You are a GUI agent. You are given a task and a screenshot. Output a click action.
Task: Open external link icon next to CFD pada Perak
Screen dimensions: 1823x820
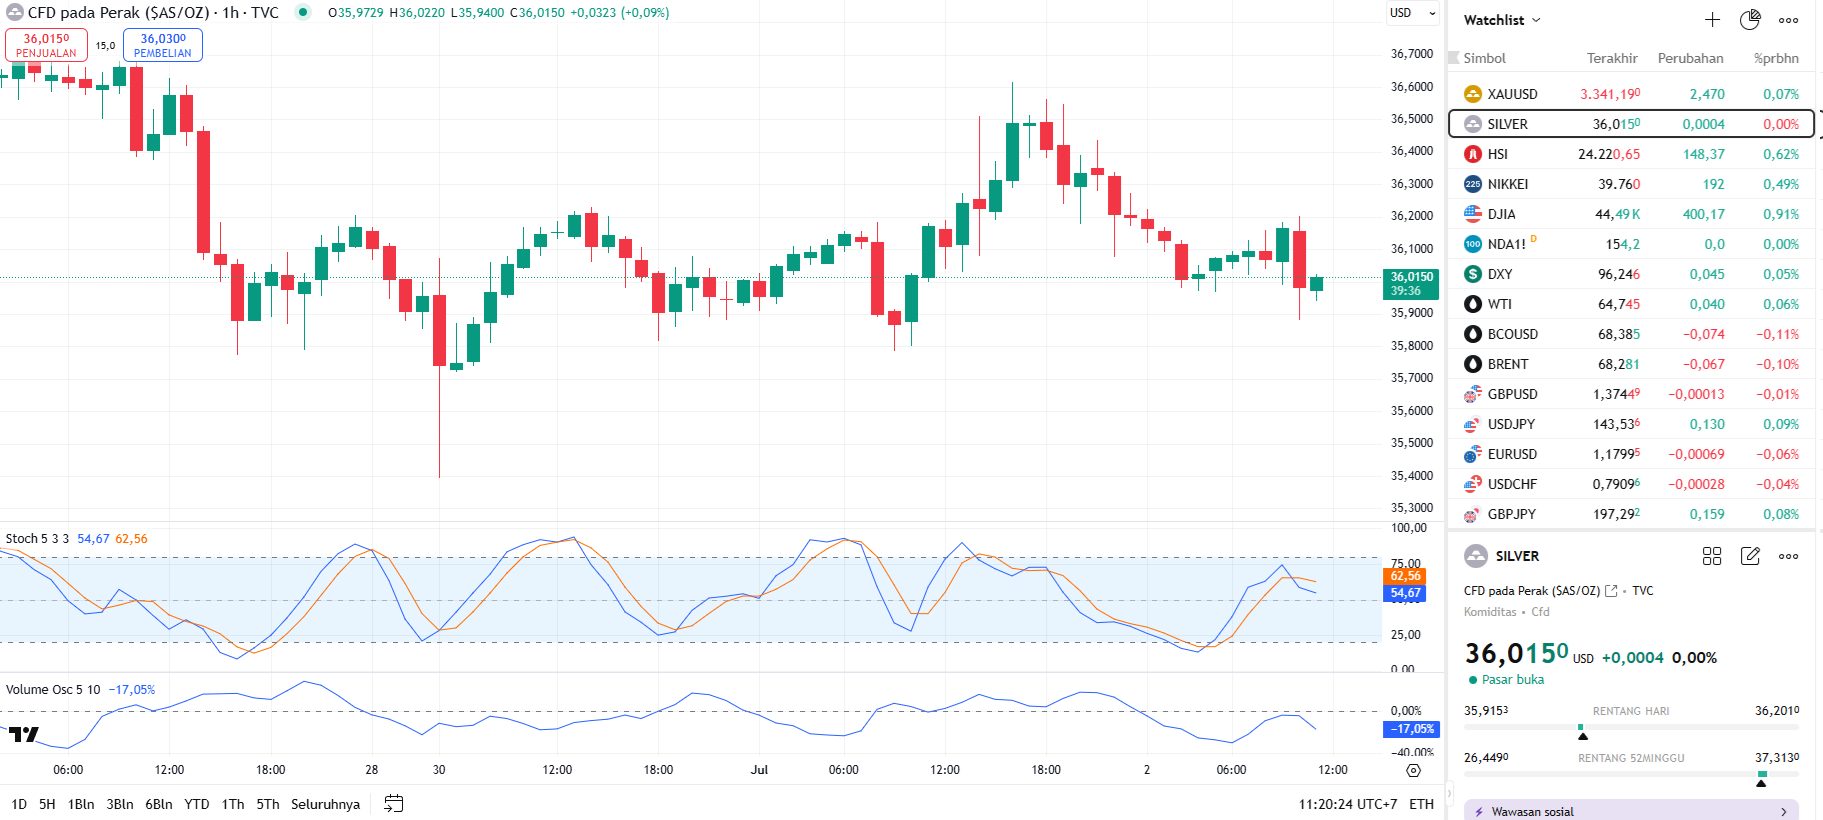pyautogui.click(x=1611, y=591)
